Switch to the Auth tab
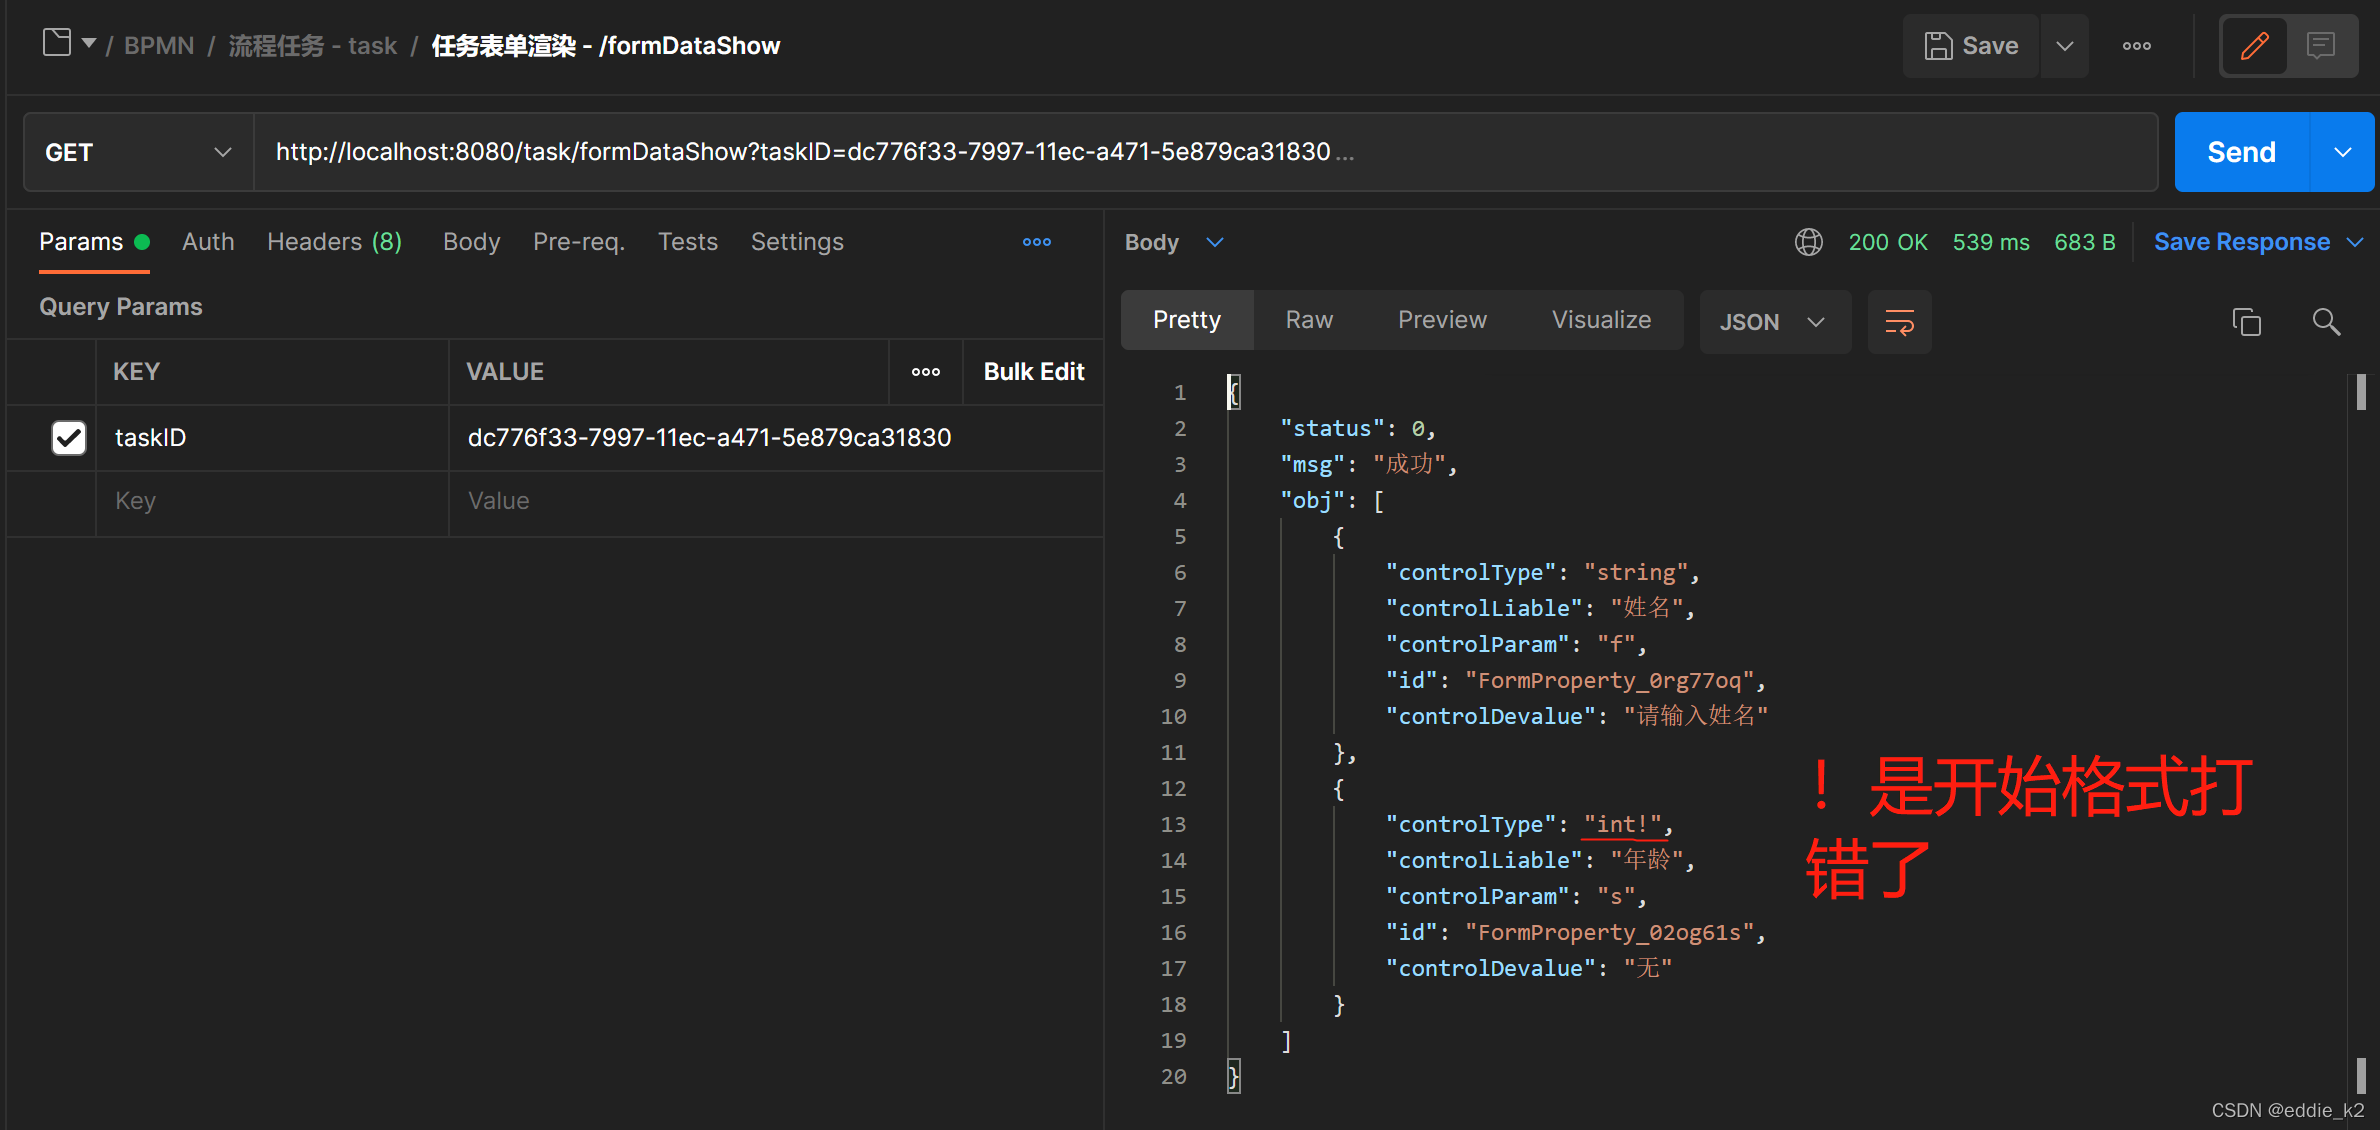The width and height of the screenshot is (2380, 1130). 208,242
